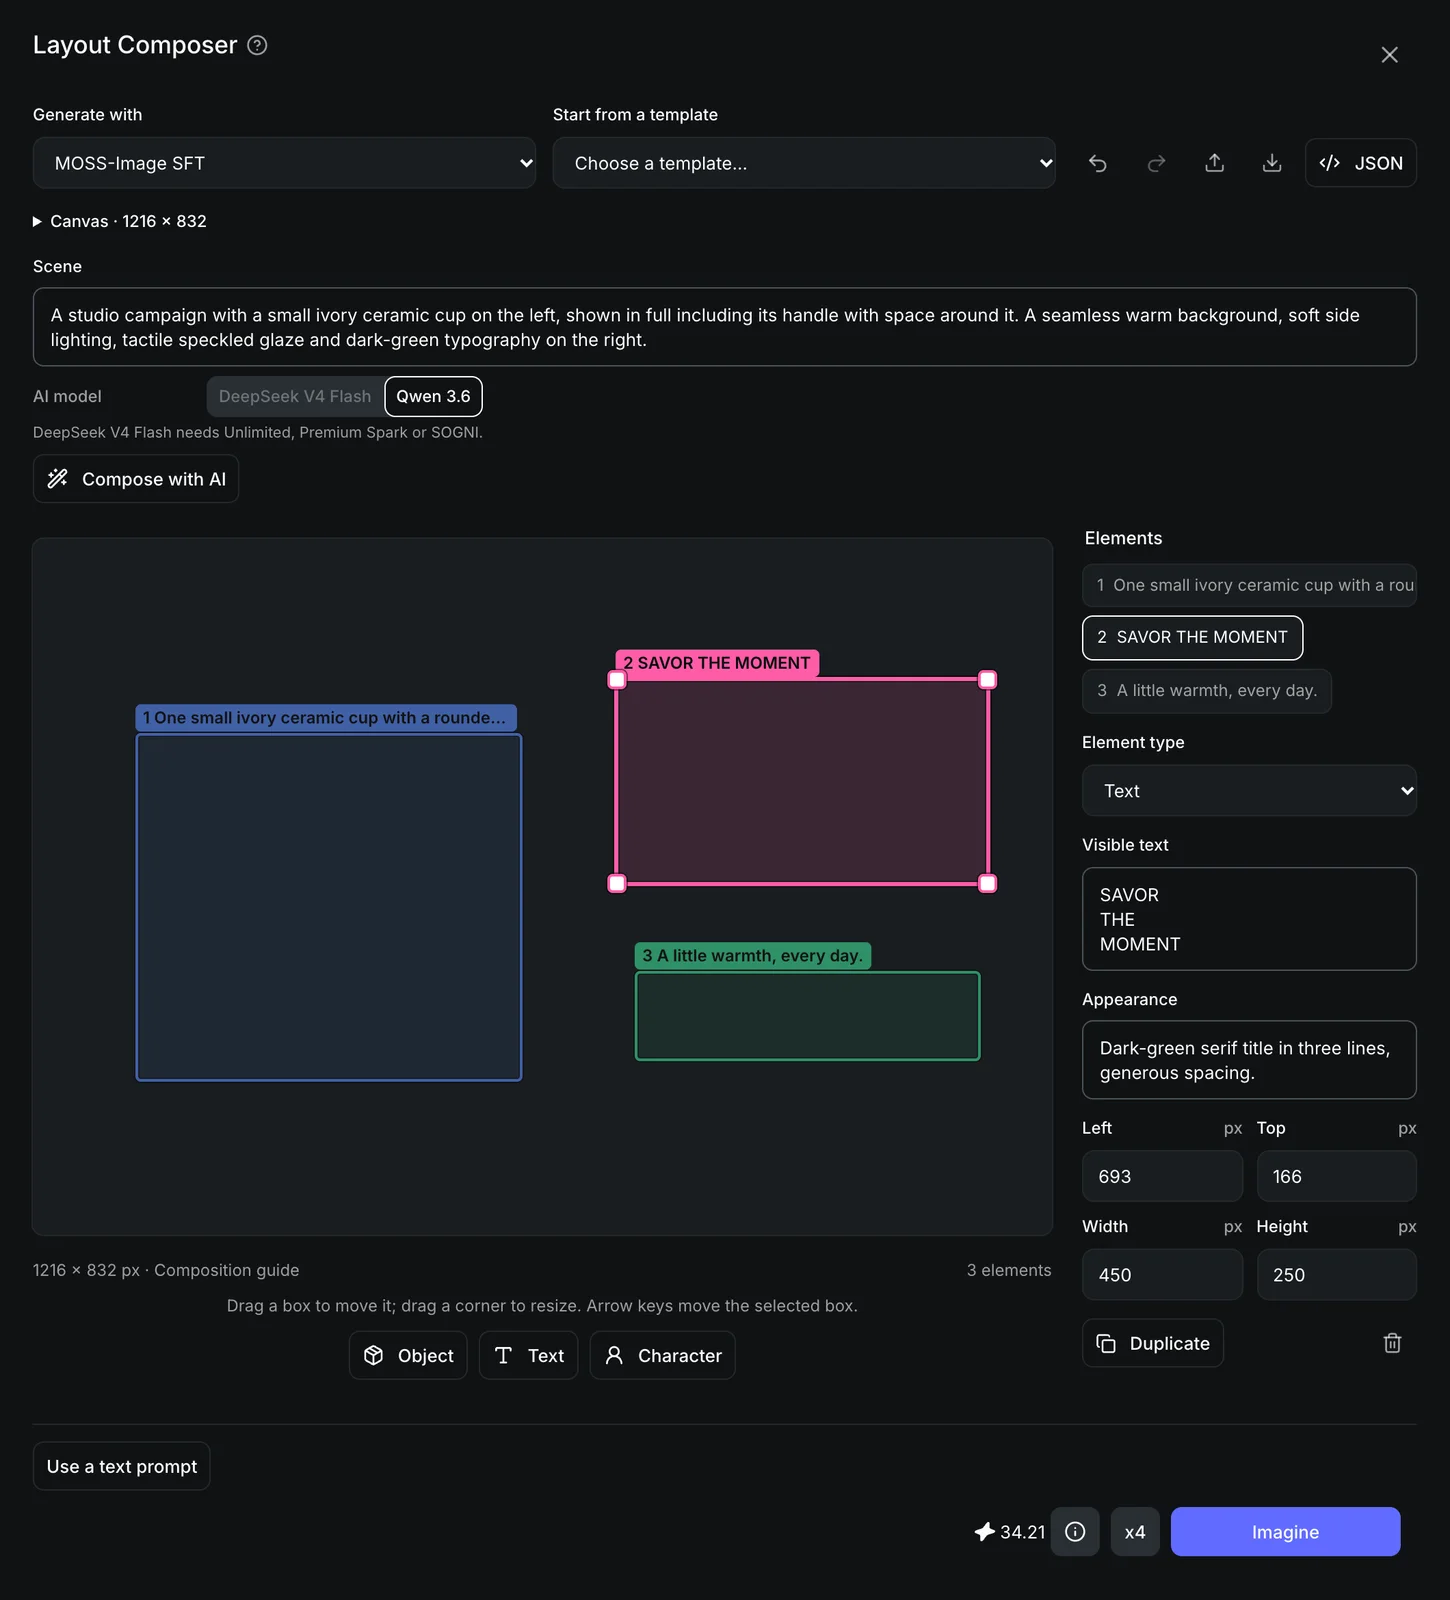The width and height of the screenshot is (1450, 1600).
Task: Click top-right resize handle of pink box
Action: tap(987, 680)
